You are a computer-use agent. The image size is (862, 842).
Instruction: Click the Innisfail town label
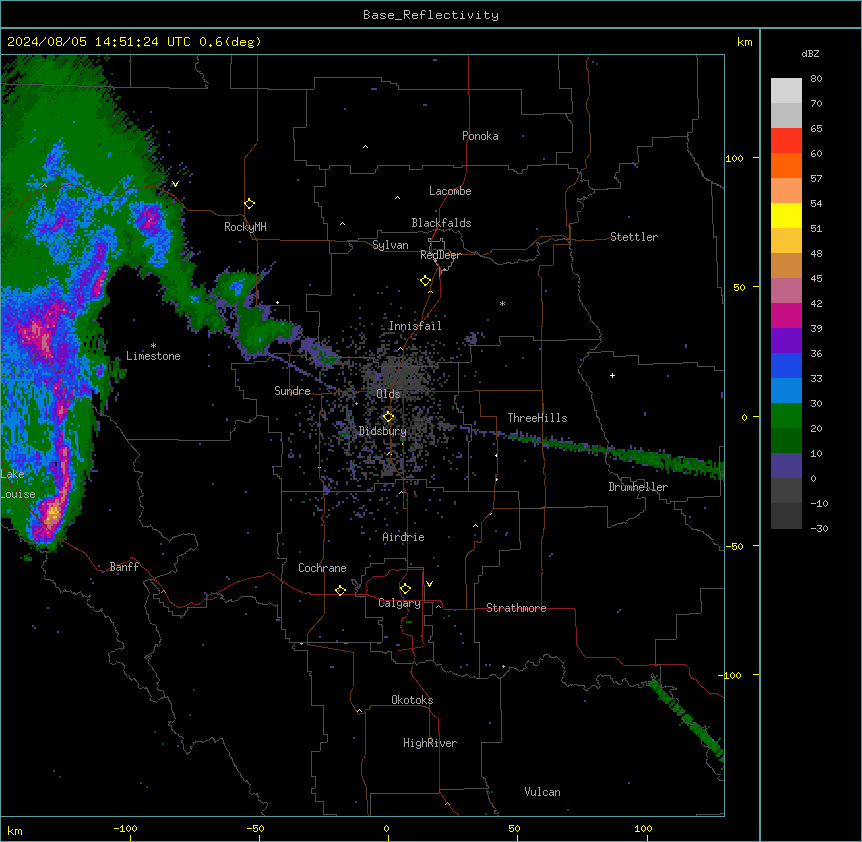pyautogui.click(x=415, y=326)
